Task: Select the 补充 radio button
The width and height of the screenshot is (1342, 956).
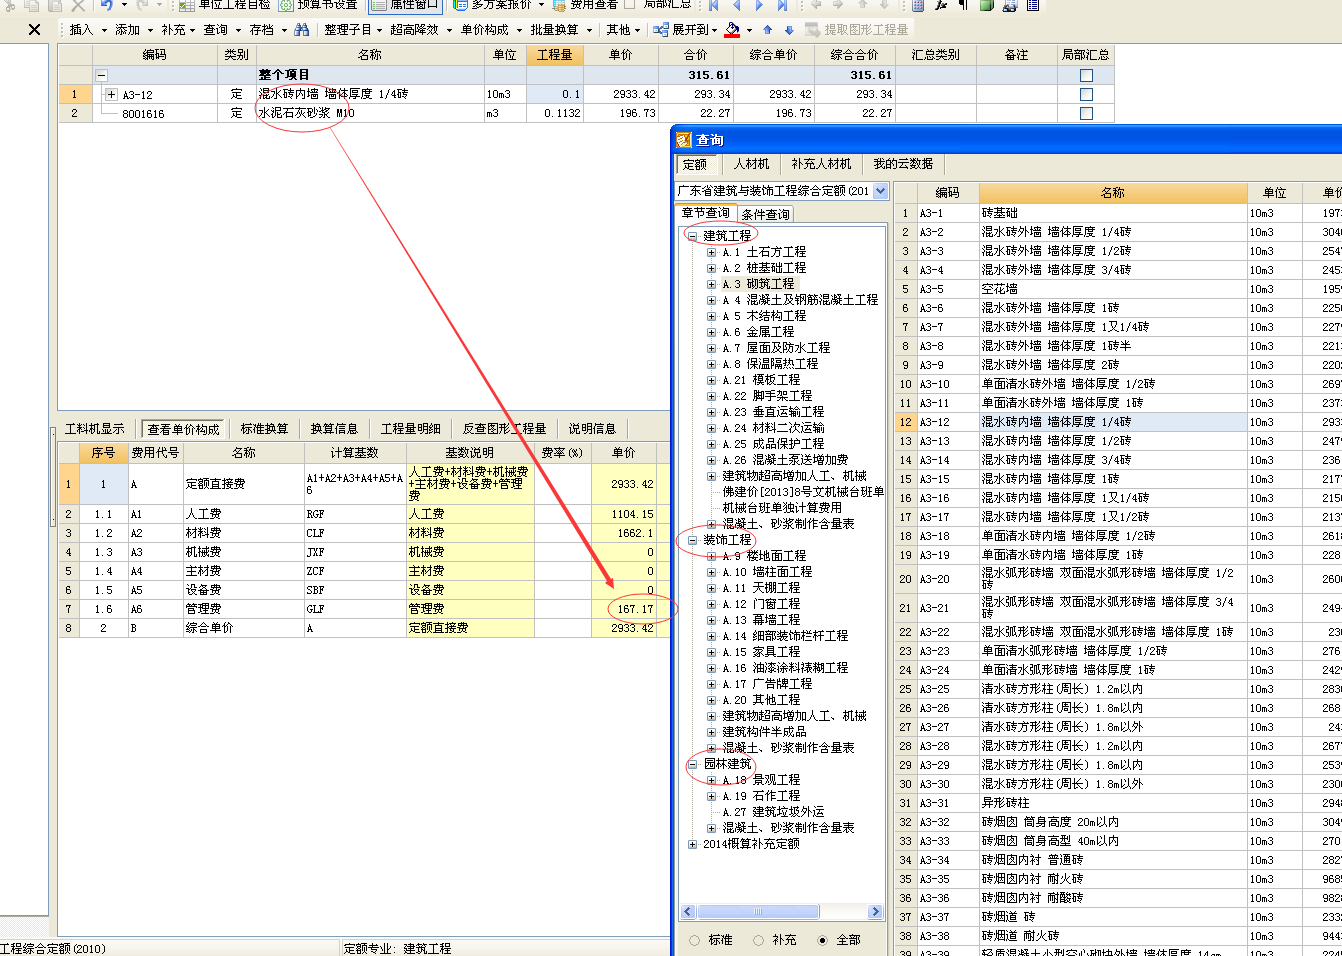Action: tap(758, 940)
